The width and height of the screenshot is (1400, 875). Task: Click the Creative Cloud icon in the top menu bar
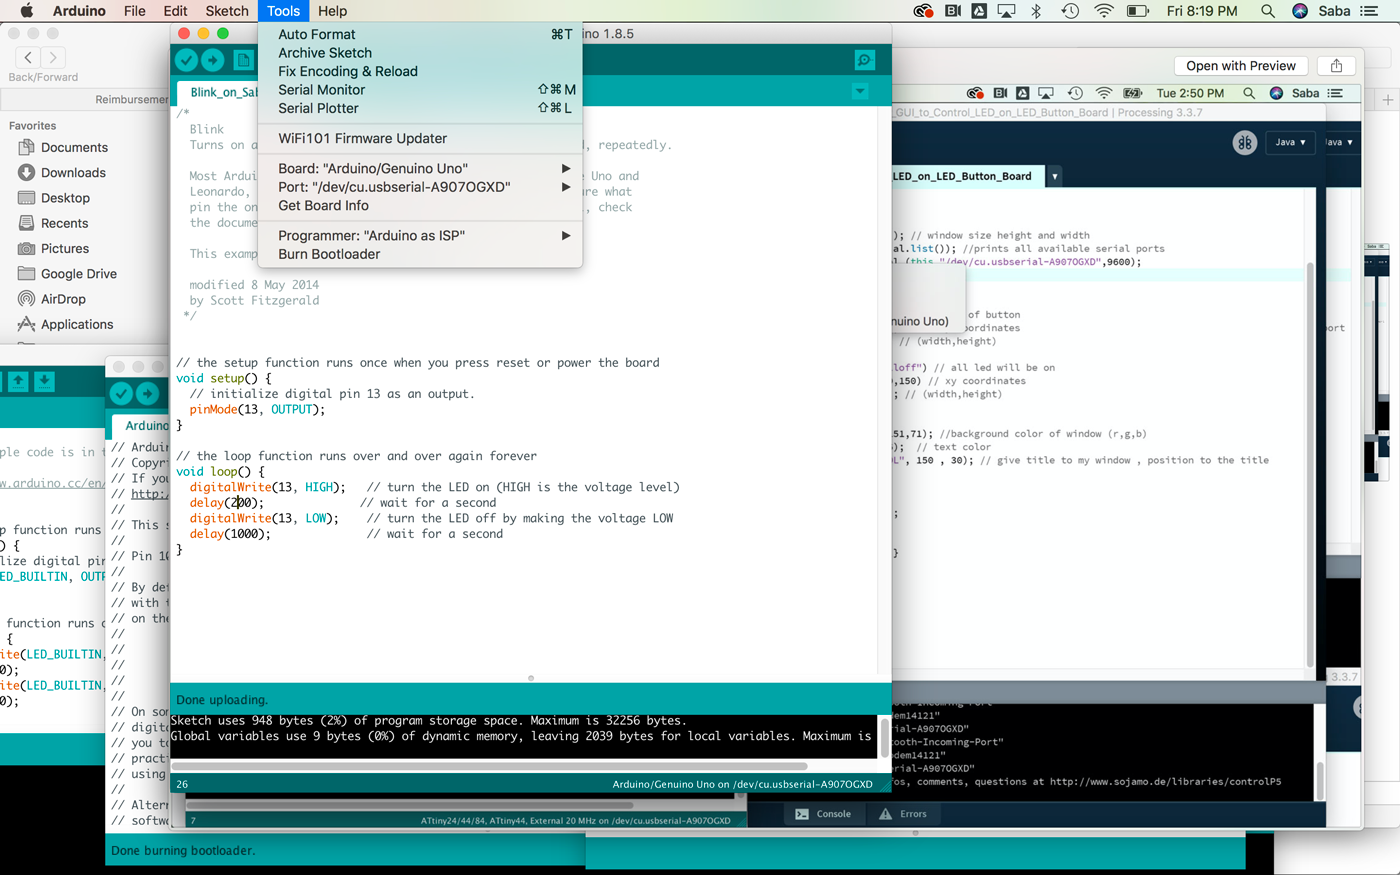pyautogui.click(x=923, y=11)
